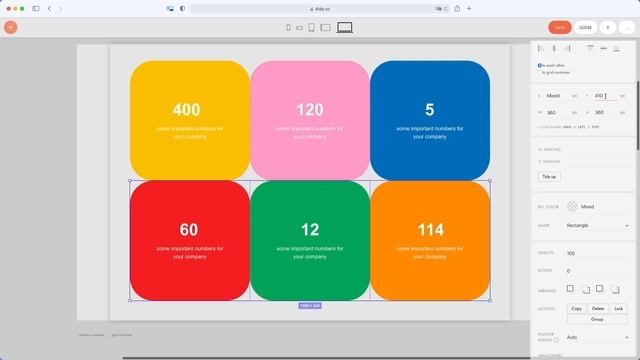Click the height field showing 360
The image size is (640, 360).
coord(606,113)
